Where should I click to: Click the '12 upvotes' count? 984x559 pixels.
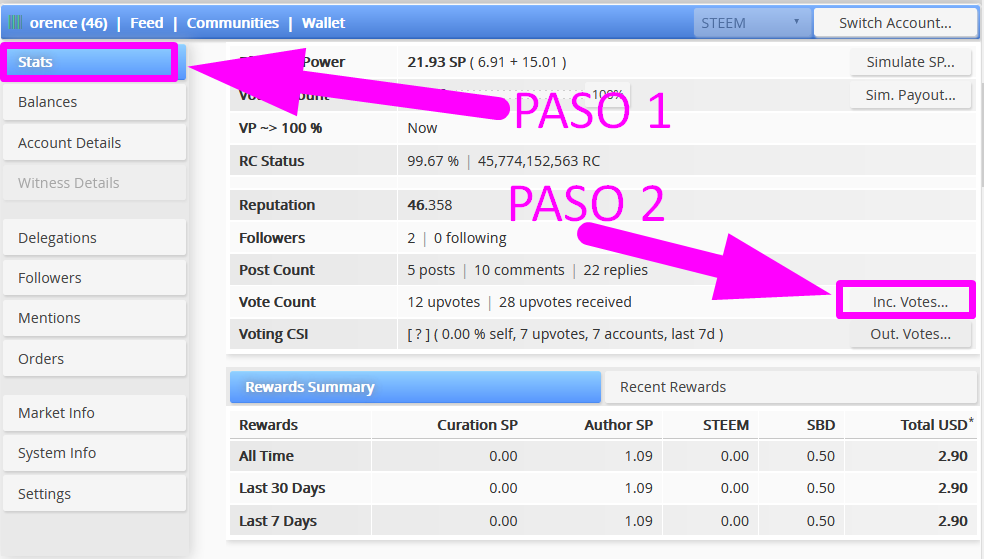(x=444, y=302)
